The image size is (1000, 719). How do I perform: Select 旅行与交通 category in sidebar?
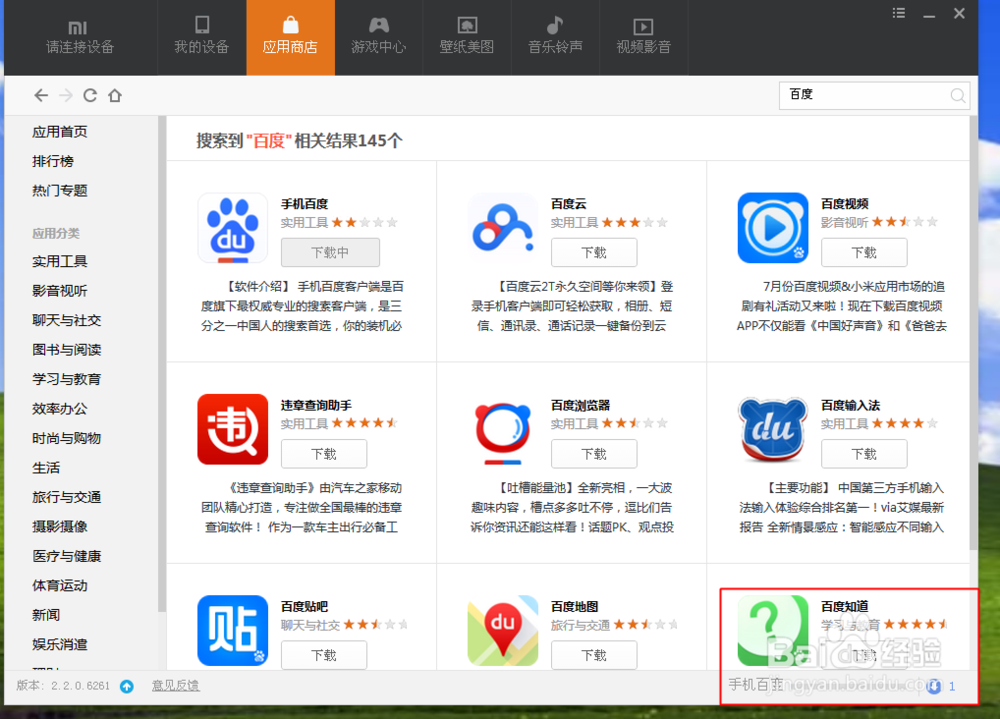(x=67, y=497)
